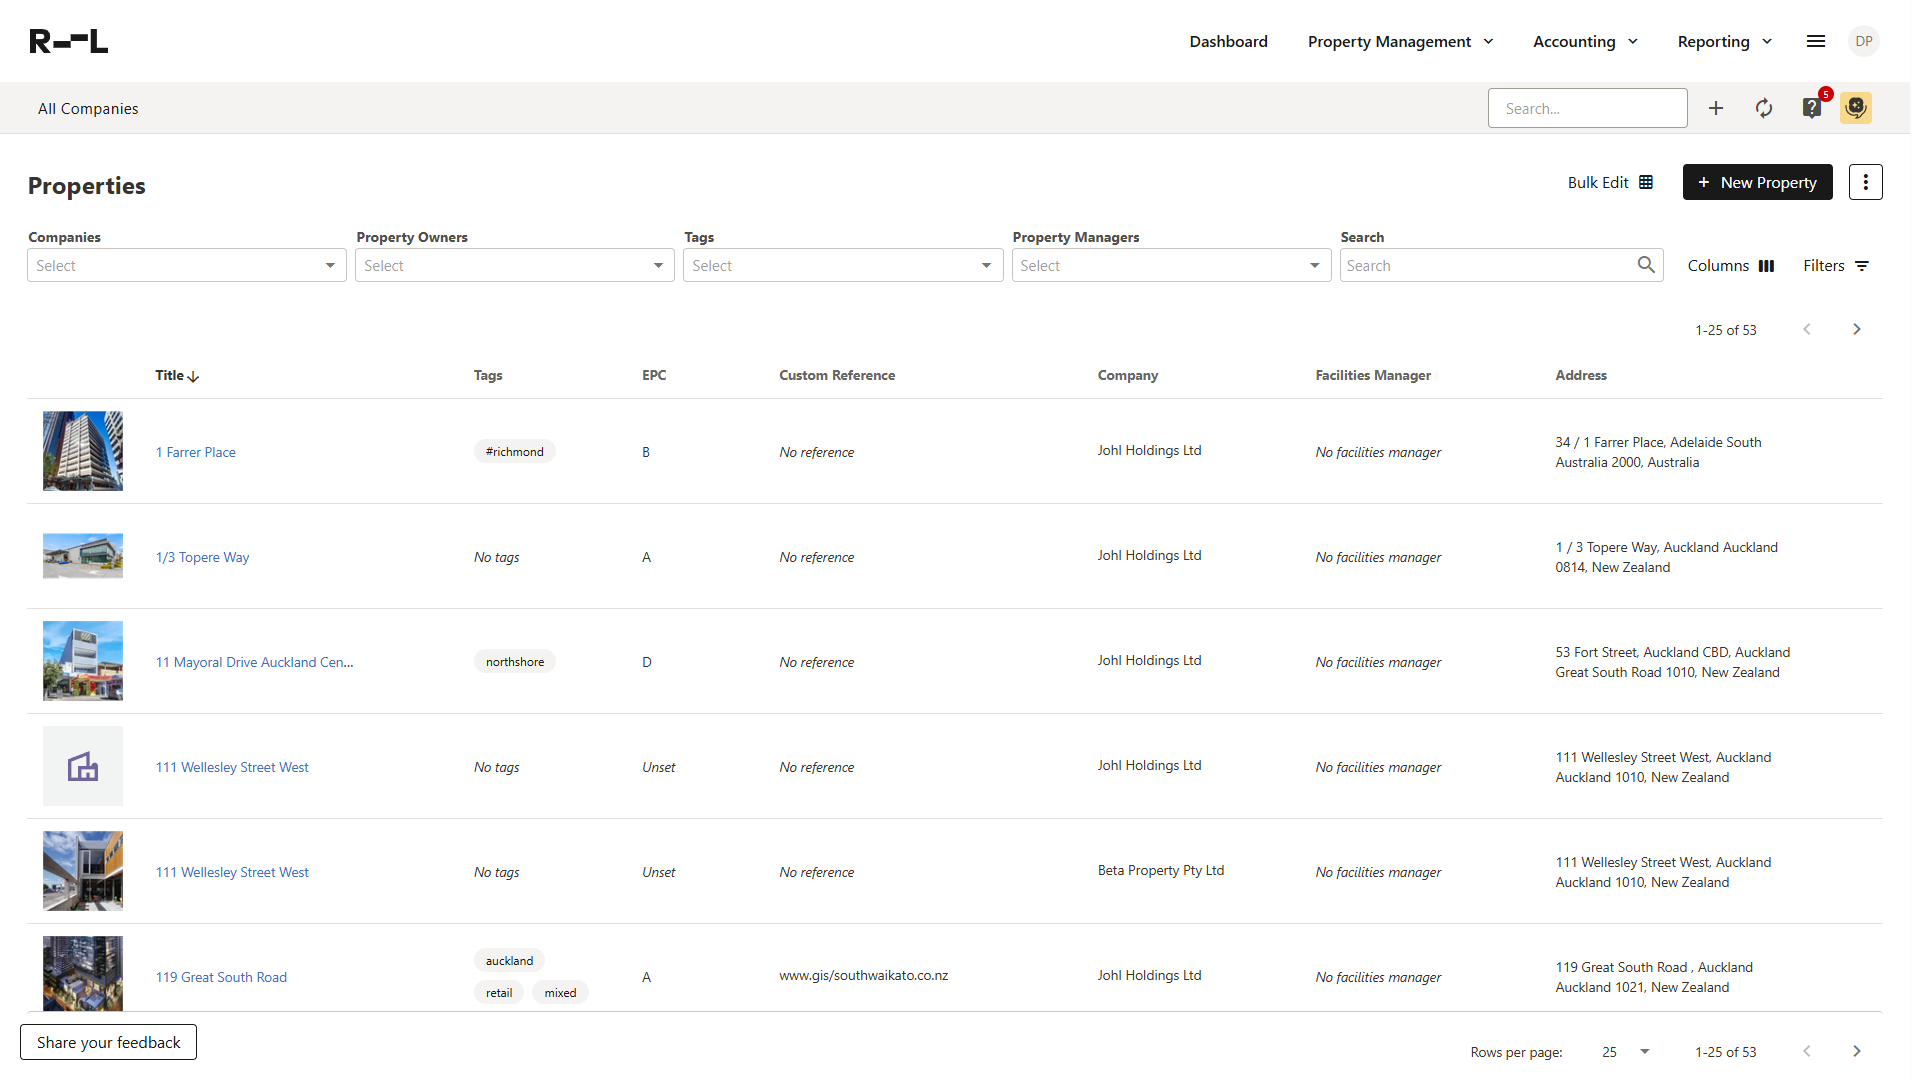
Task: Open the Property Management menu
Action: coord(1400,41)
